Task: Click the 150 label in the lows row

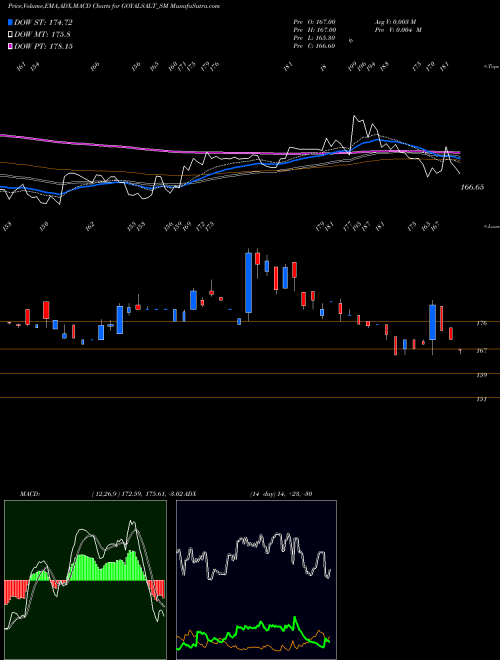Action: point(44,226)
